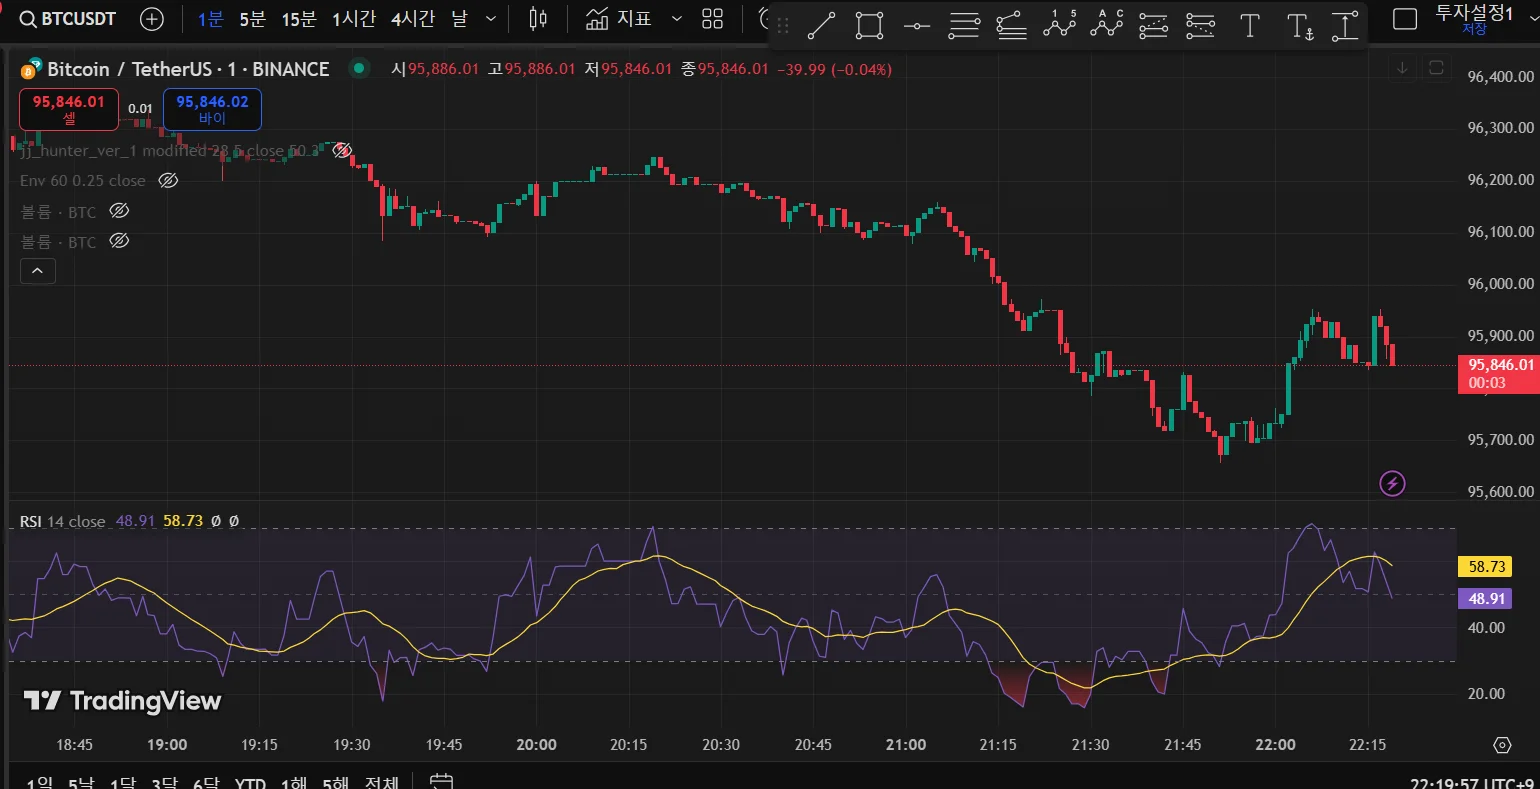Viewport: 1540px width, 789px height.
Task: Open the layout grid selector icon
Action: point(712,19)
